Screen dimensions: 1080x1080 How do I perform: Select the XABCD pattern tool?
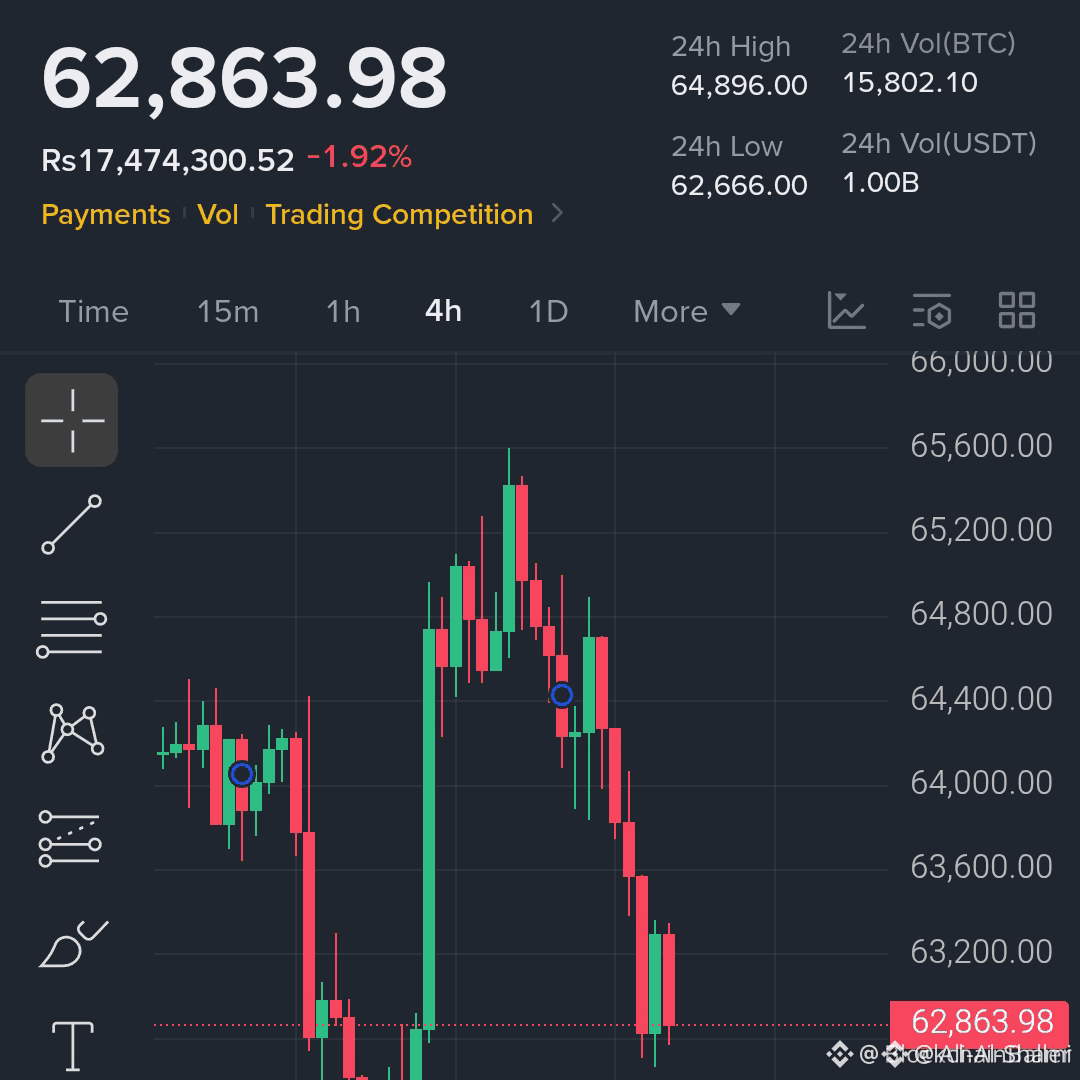pos(72,733)
